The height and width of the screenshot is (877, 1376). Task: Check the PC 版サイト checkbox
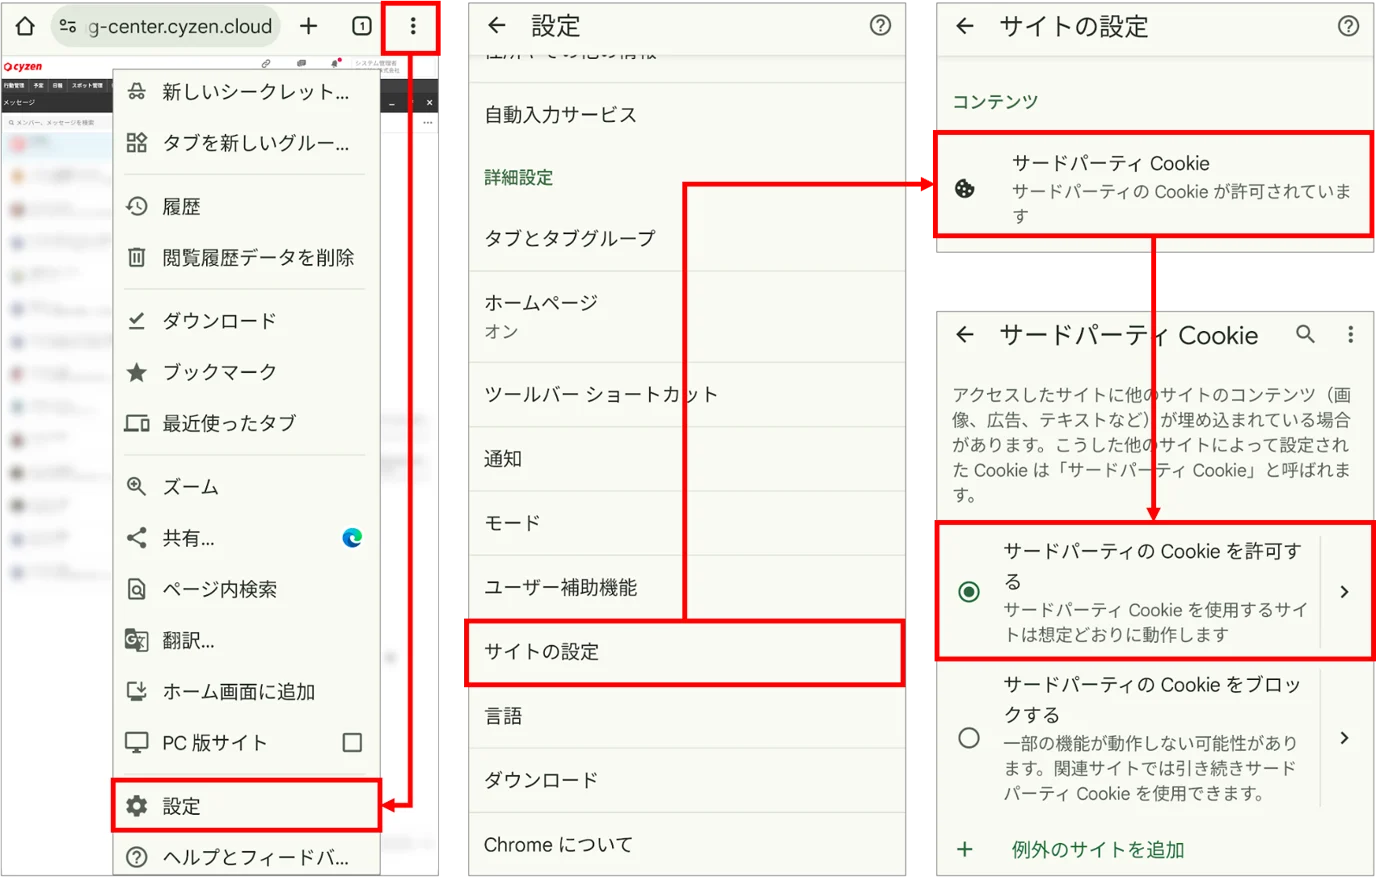click(x=352, y=742)
